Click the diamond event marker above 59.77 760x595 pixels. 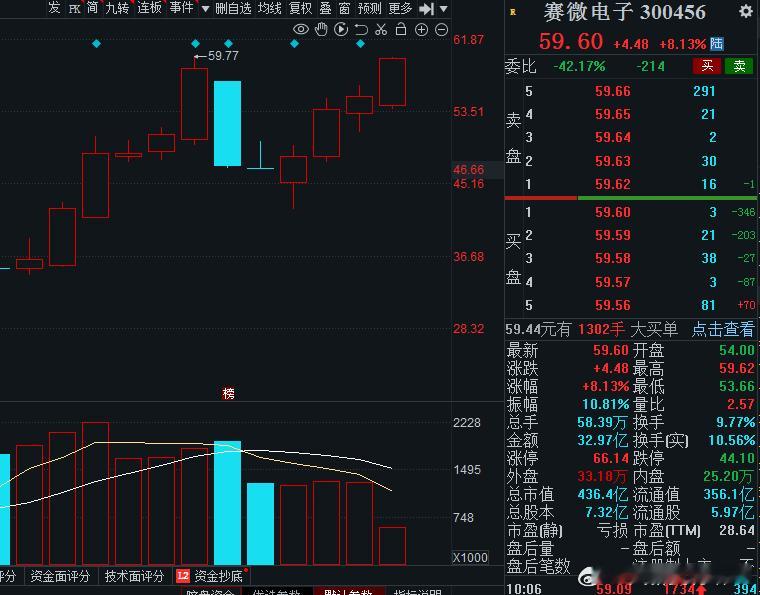point(195,44)
